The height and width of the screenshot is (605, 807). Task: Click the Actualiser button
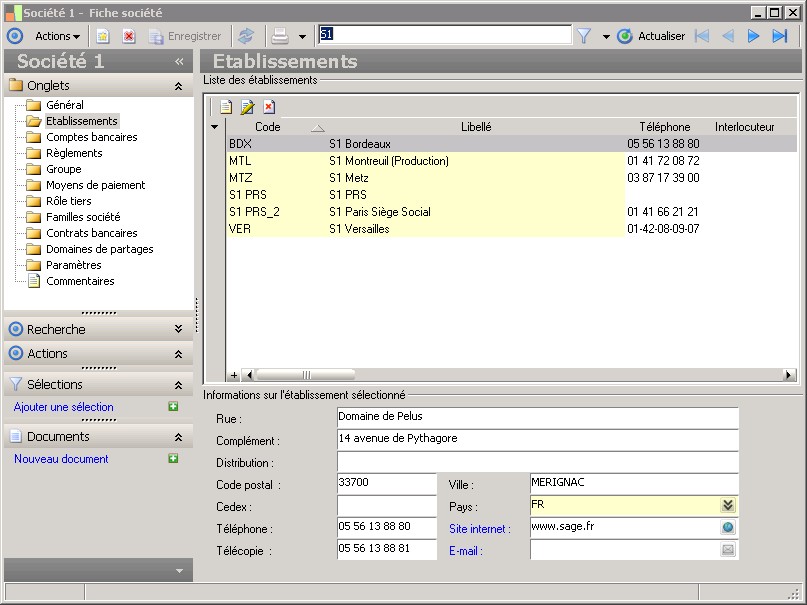[x=651, y=36]
